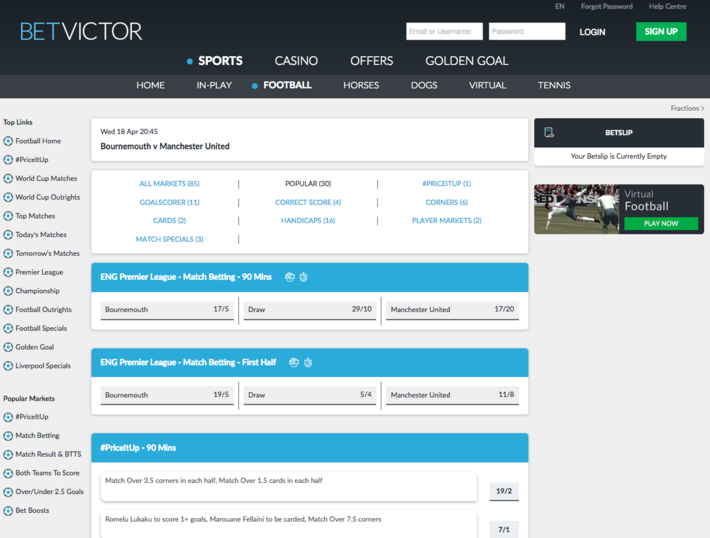Open Today's Matches link

click(41, 235)
